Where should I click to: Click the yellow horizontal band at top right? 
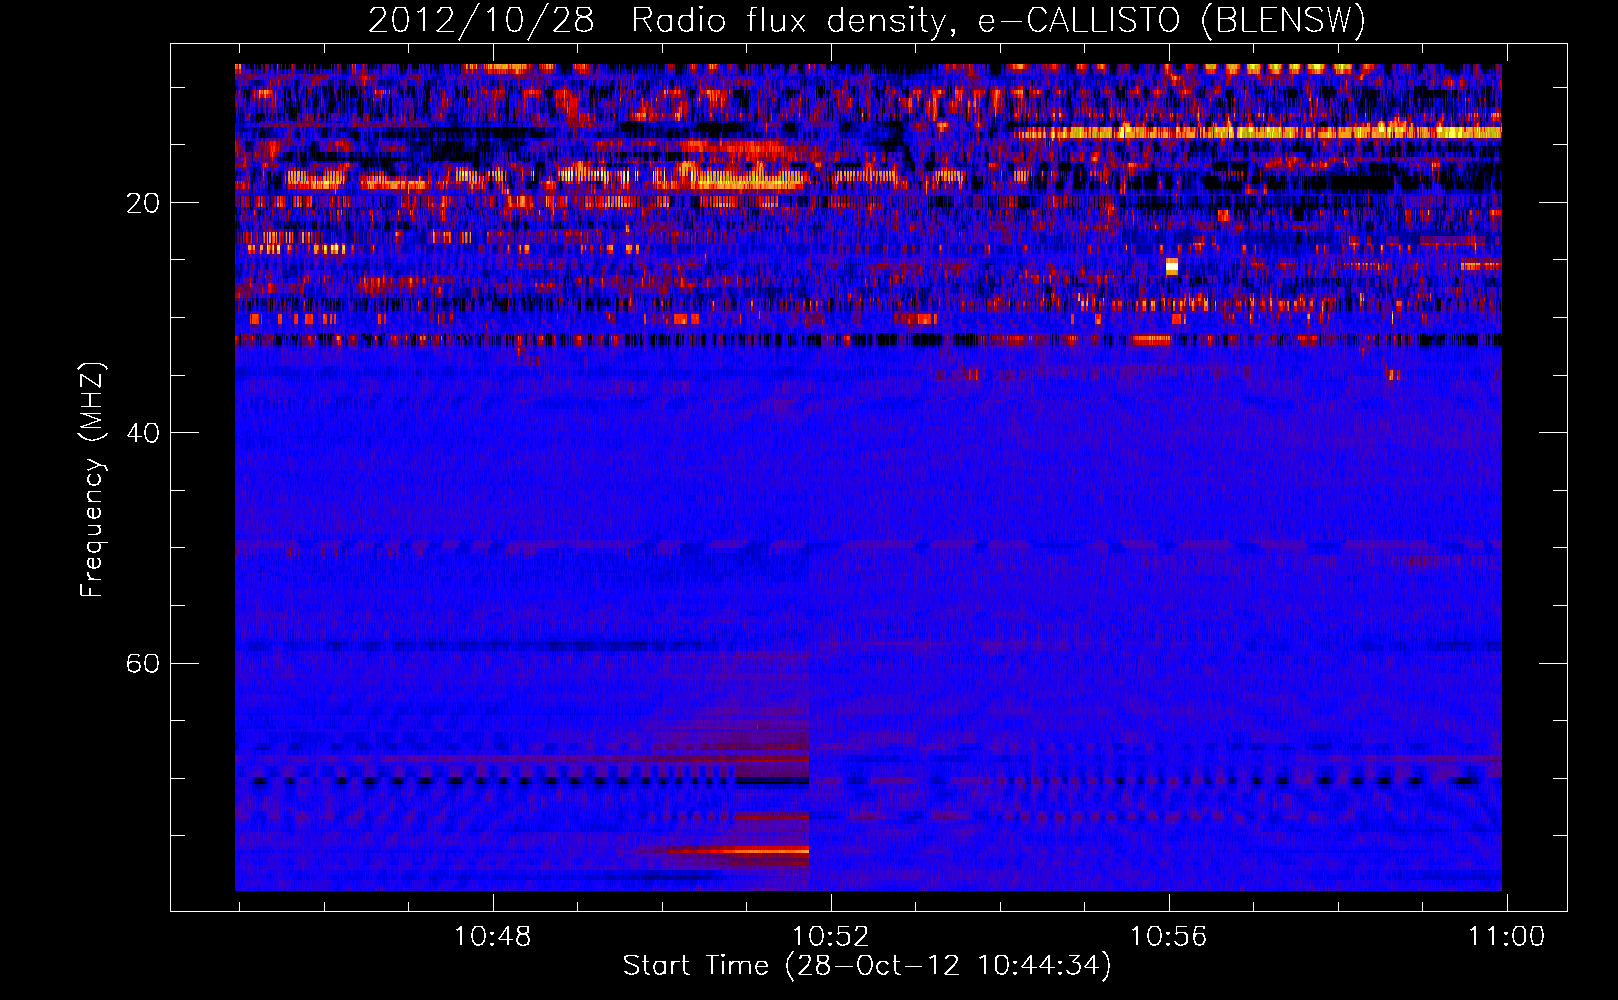click(x=1257, y=132)
